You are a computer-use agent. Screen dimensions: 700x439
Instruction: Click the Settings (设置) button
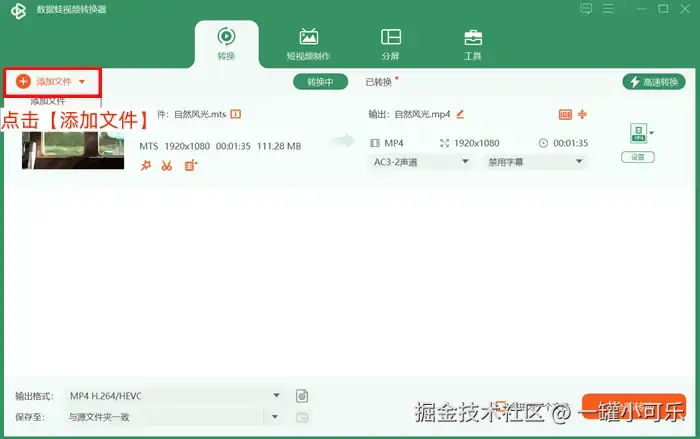(638, 157)
